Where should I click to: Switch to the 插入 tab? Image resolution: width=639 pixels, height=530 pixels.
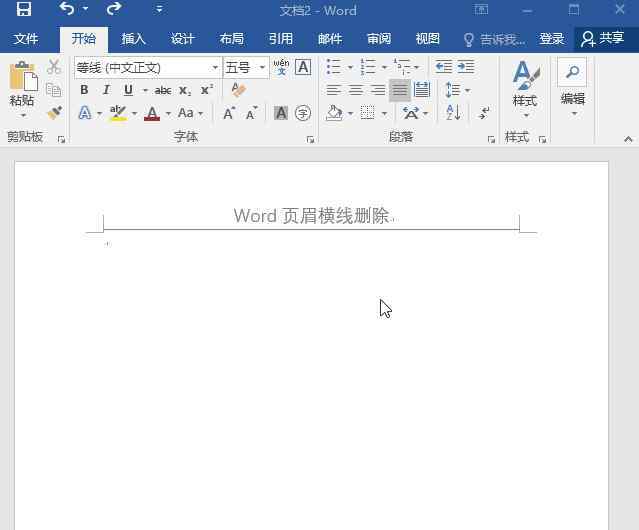(x=133, y=39)
